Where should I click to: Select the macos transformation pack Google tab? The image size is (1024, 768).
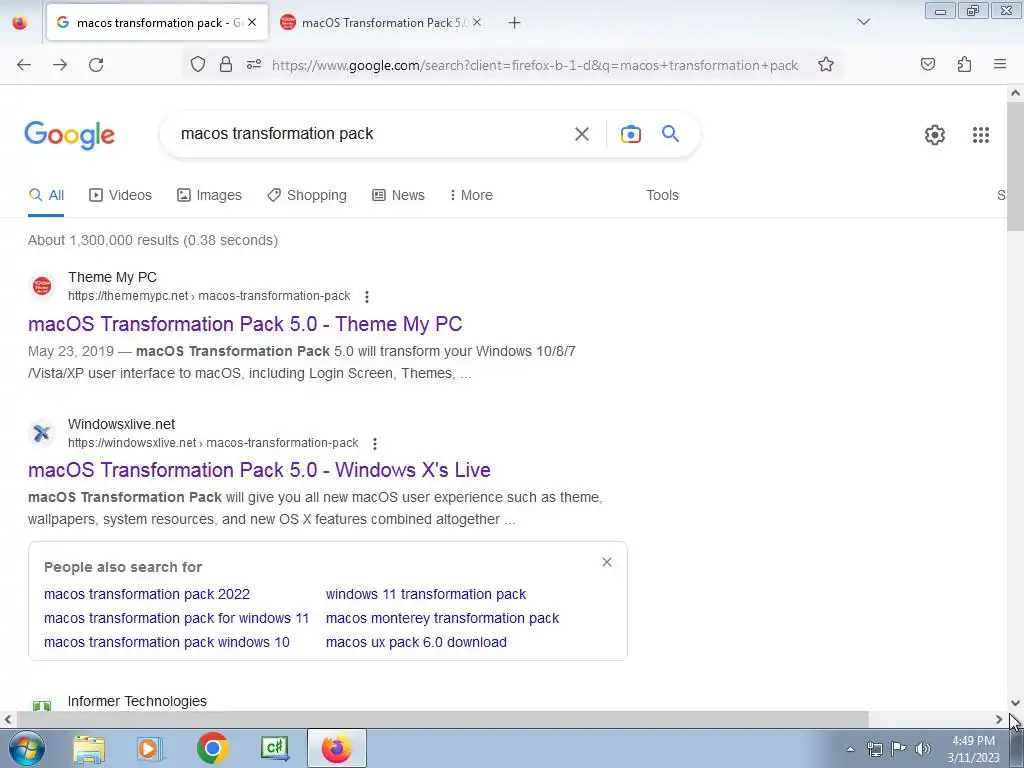(x=157, y=23)
